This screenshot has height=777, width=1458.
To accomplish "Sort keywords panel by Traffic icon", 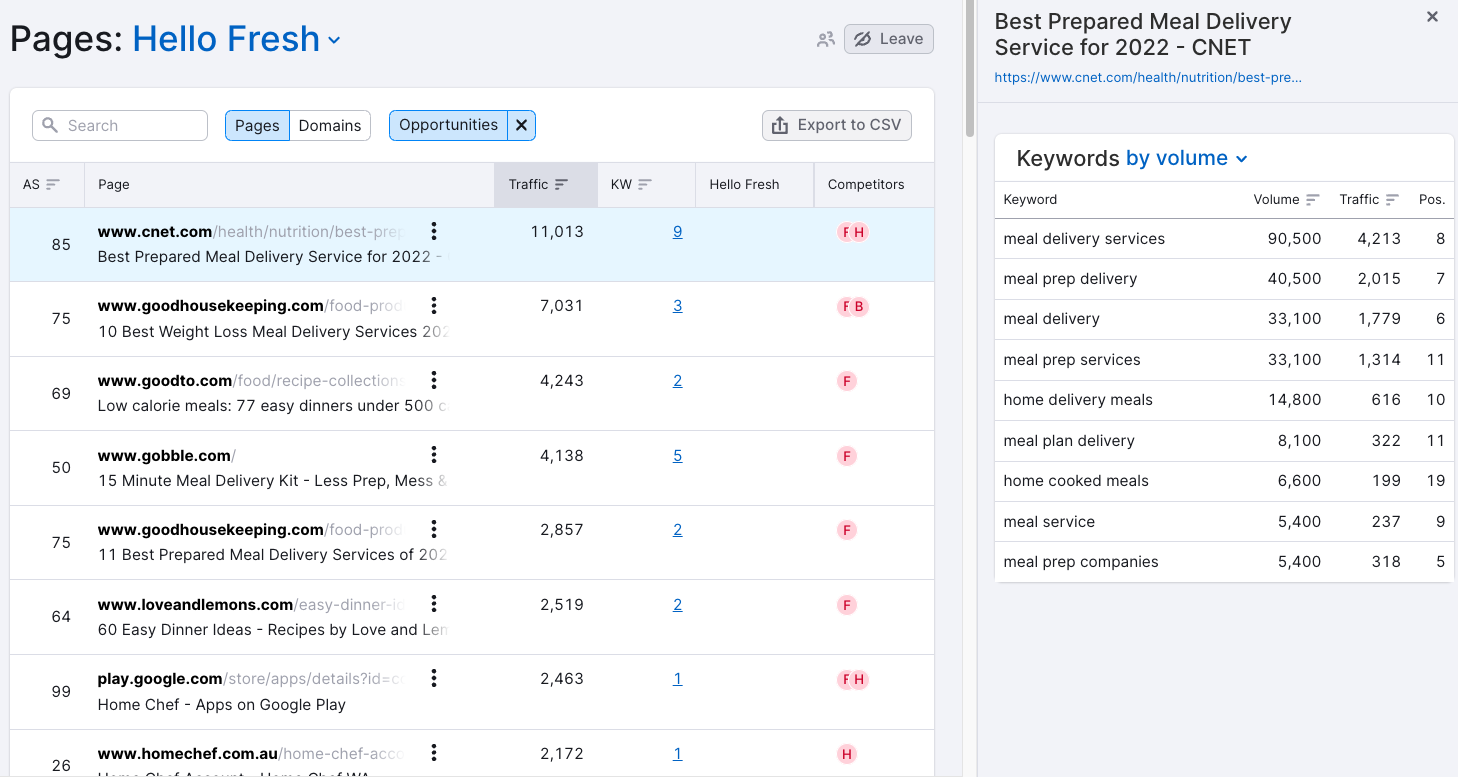I will 1392,199.
